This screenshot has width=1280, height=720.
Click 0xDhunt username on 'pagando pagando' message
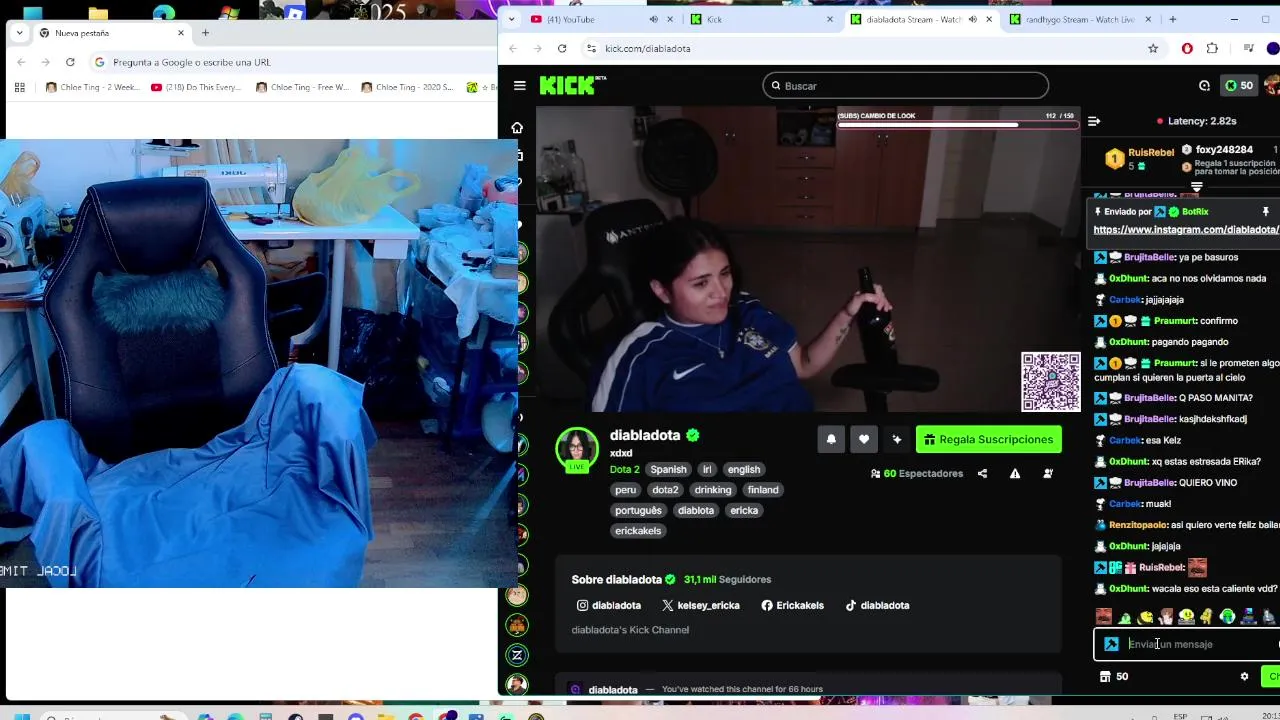click(x=1128, y=342)
